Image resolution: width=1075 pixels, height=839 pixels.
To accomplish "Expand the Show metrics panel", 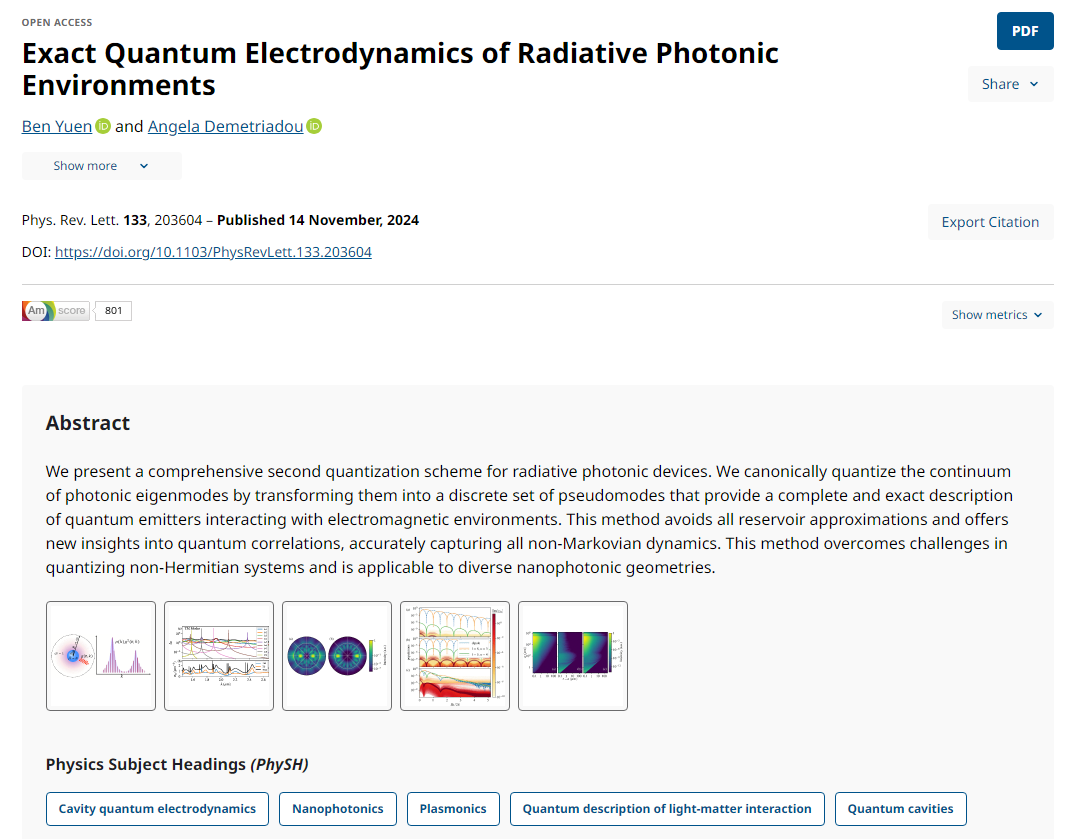I will click(x=998, y=315).
